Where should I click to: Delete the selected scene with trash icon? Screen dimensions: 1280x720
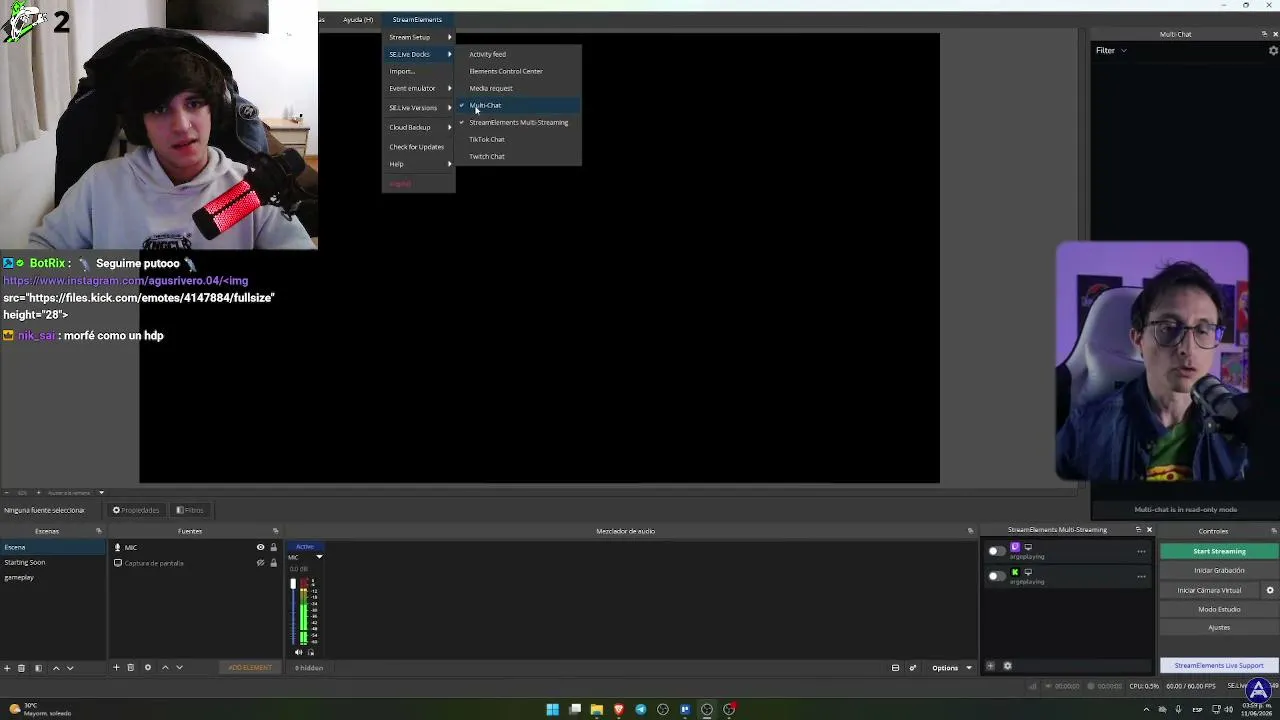click(21, 668)
